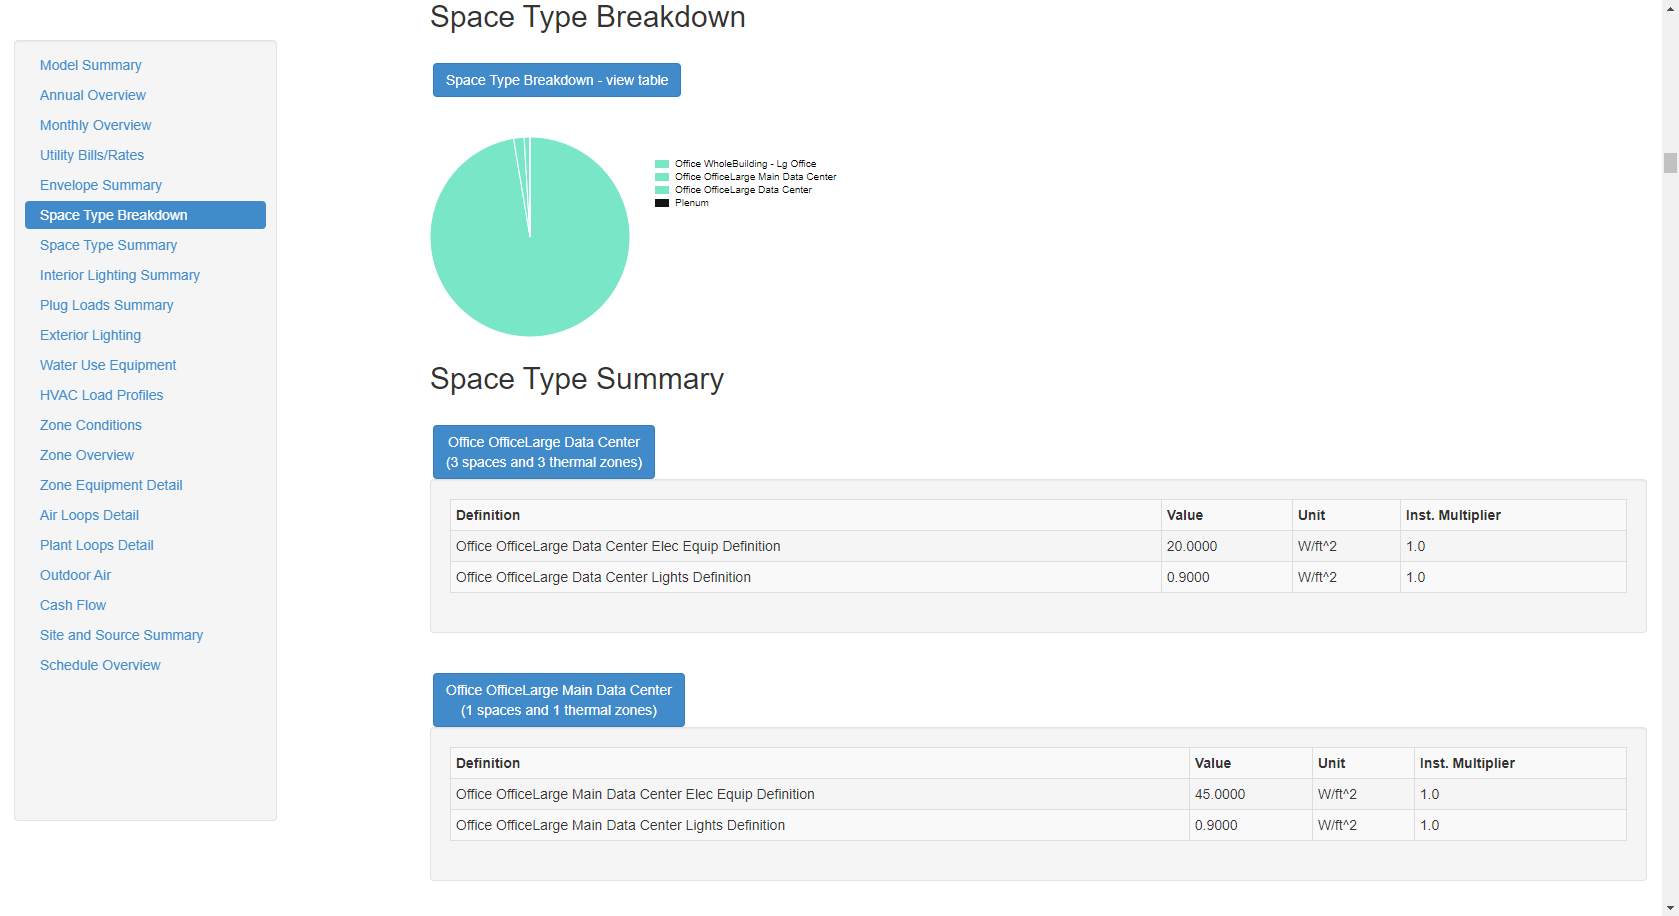Select the Office WholeBuilding - Lg Office legend entry

tap(744, 163)
